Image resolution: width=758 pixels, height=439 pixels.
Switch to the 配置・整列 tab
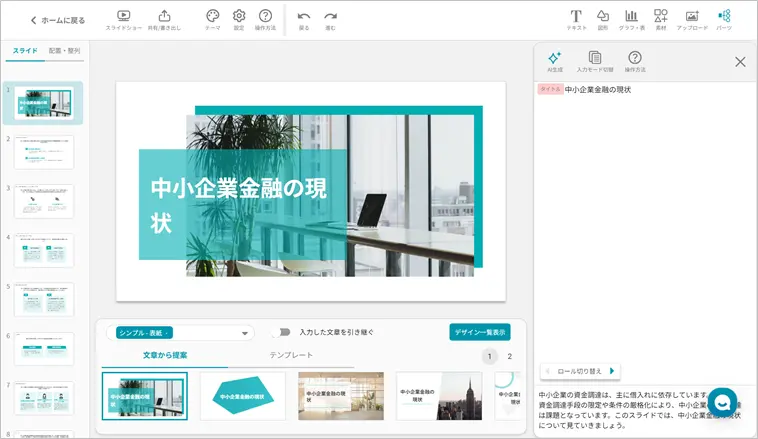pos(64,51)
